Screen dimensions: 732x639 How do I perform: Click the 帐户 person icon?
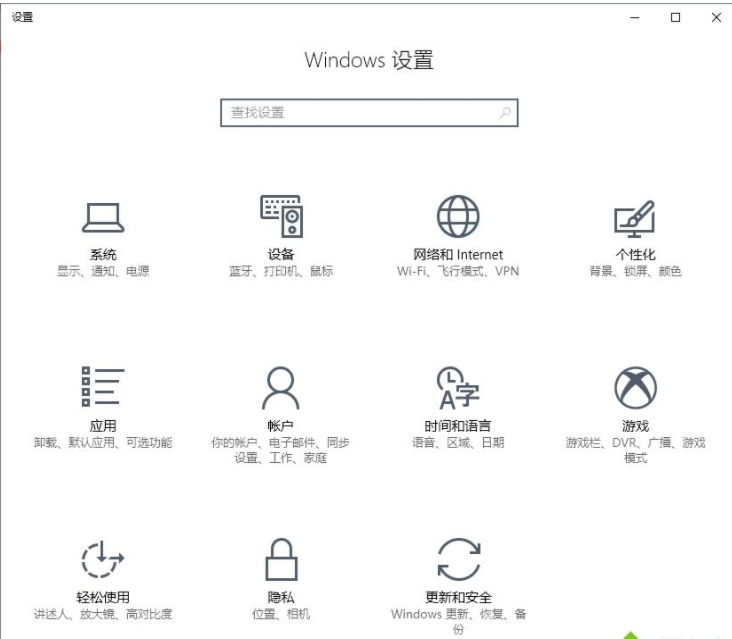tap(280, 387)
